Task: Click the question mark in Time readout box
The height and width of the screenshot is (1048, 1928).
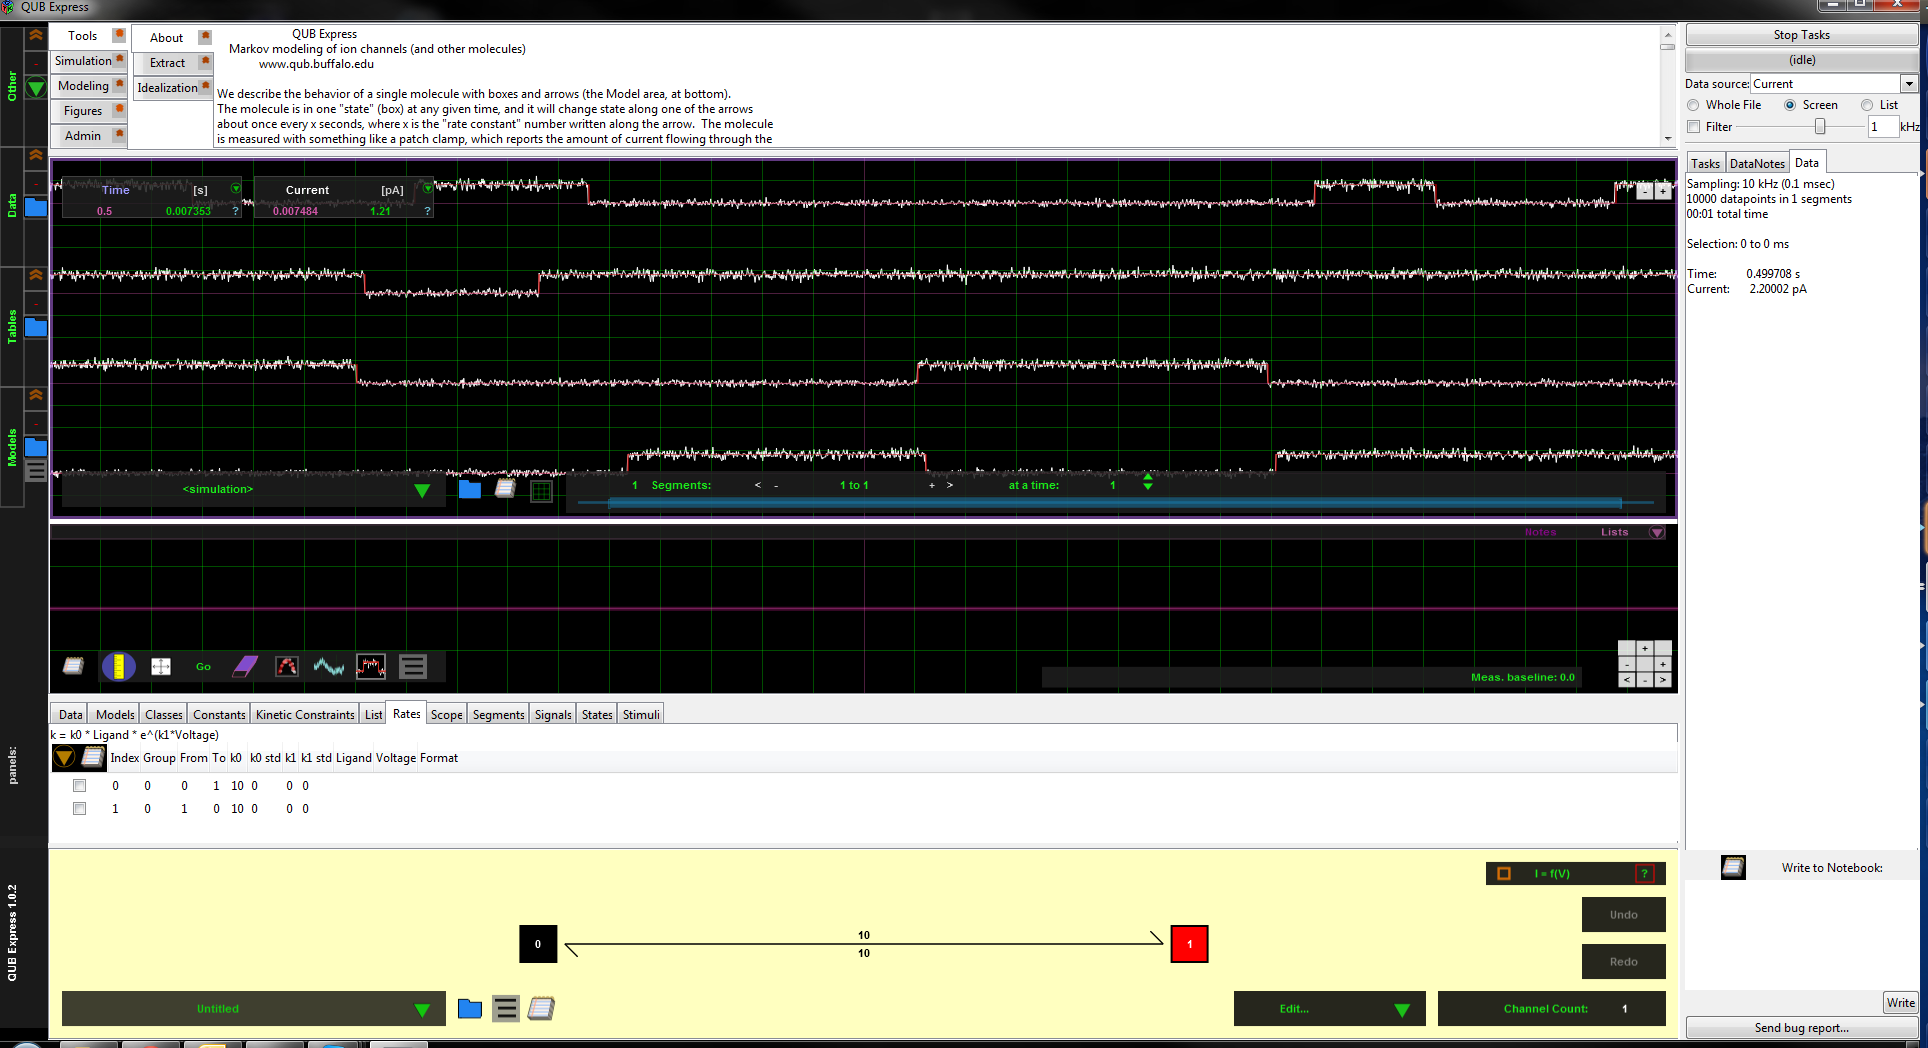Action: pyautogui.click(x=236, y=211)
